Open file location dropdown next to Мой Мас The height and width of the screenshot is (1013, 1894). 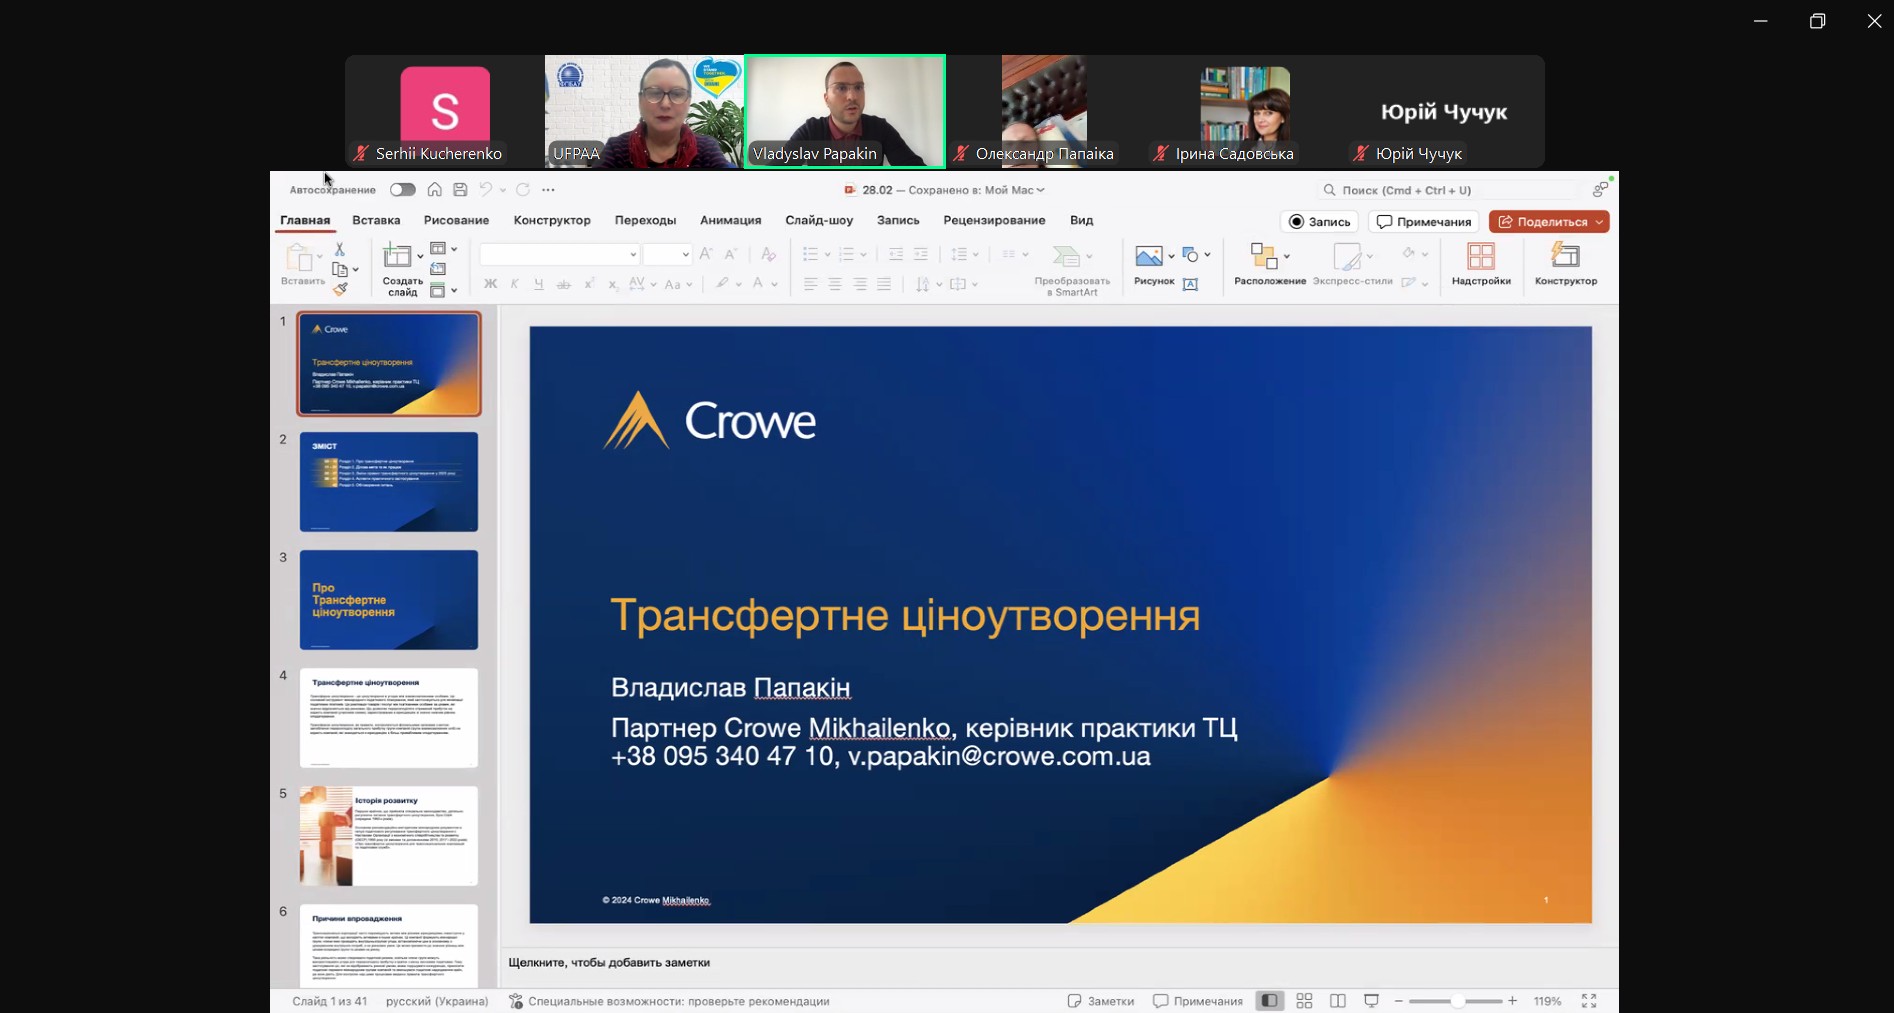[x=1041, y=190]
